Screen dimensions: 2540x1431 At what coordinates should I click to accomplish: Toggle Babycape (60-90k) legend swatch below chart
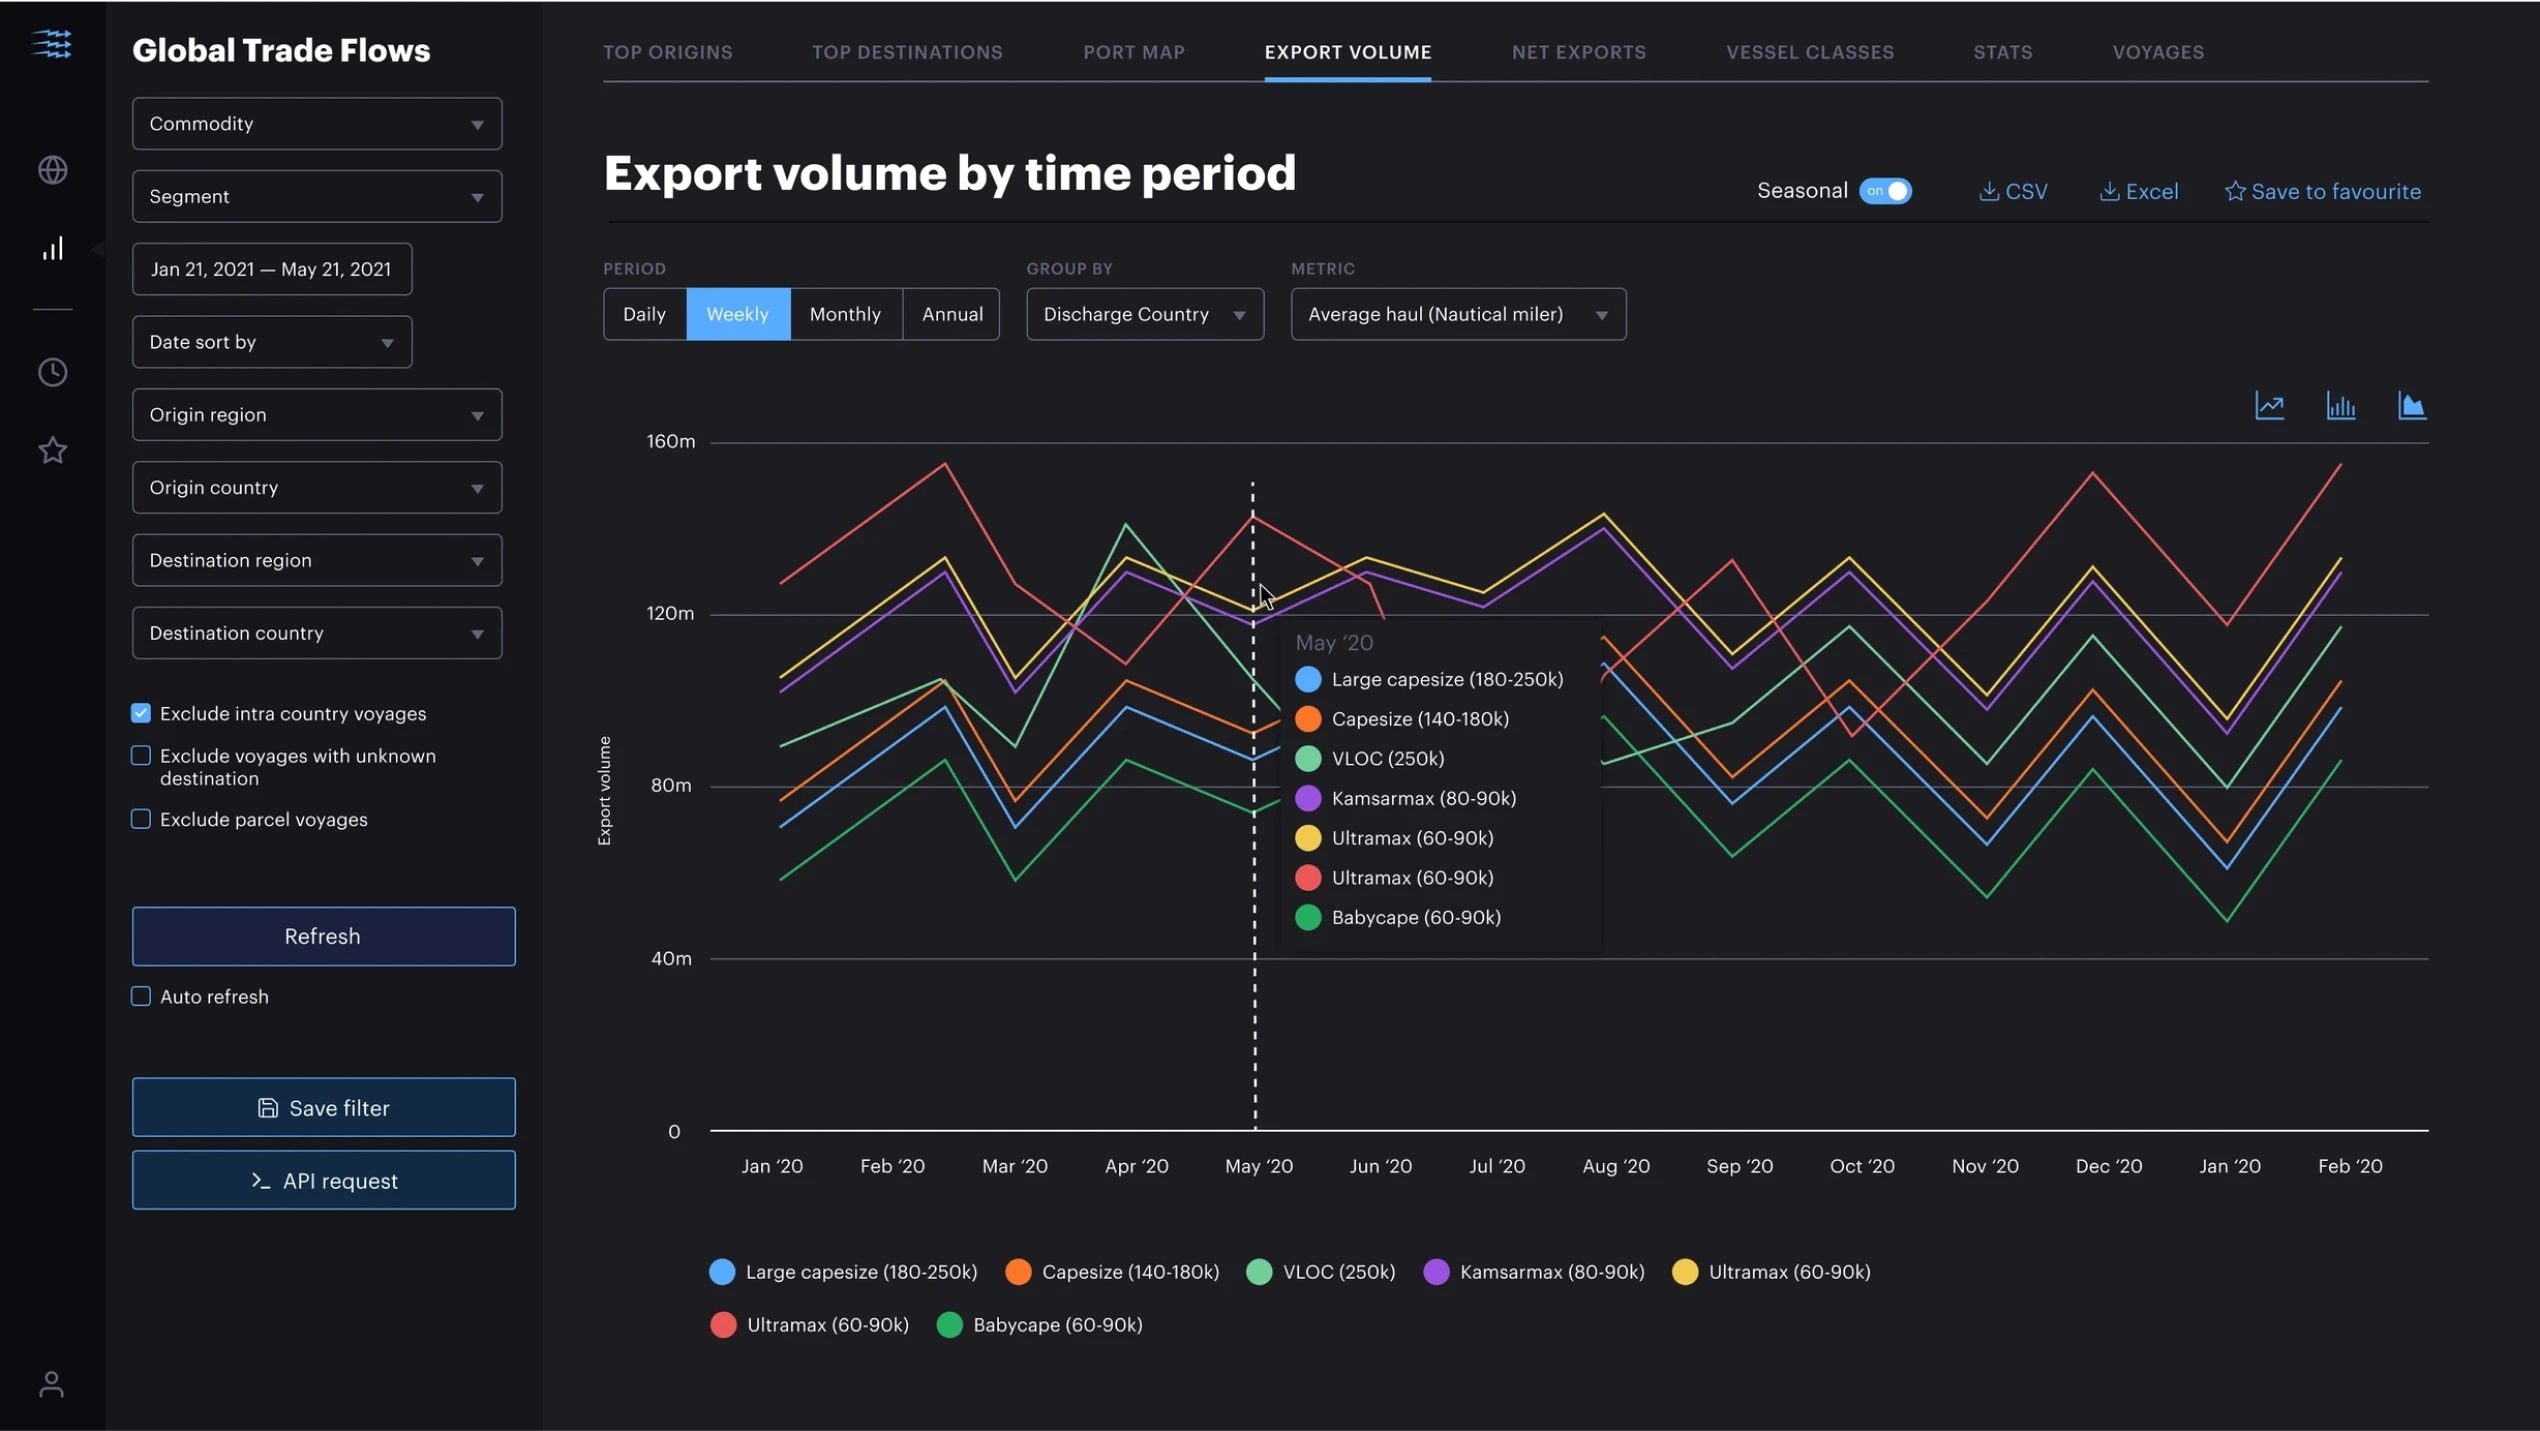949,1325
